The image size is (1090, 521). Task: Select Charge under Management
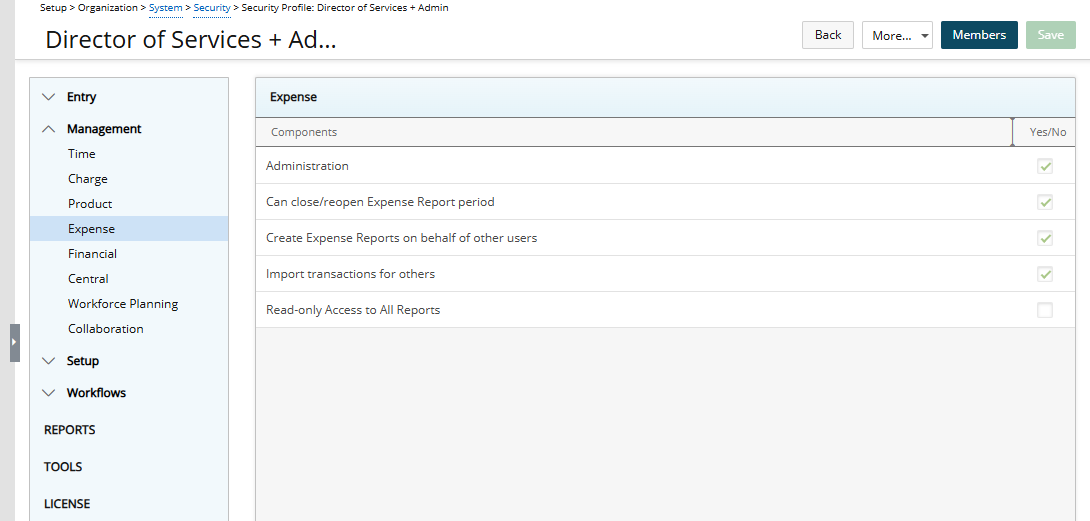click(88, 179)
